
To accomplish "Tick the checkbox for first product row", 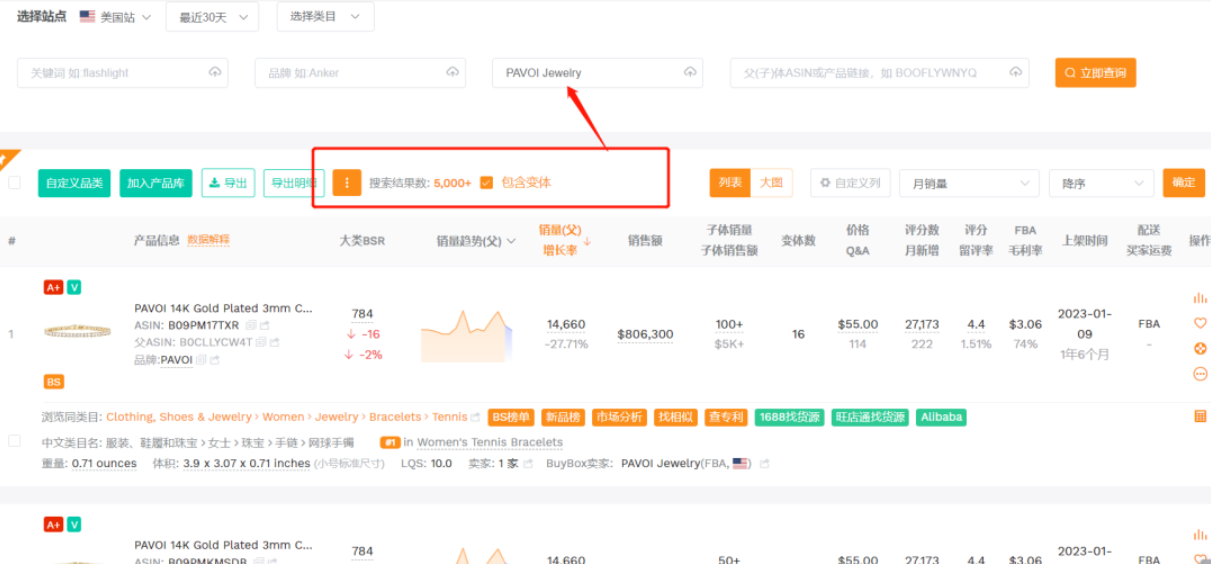I will click(14, 441).
